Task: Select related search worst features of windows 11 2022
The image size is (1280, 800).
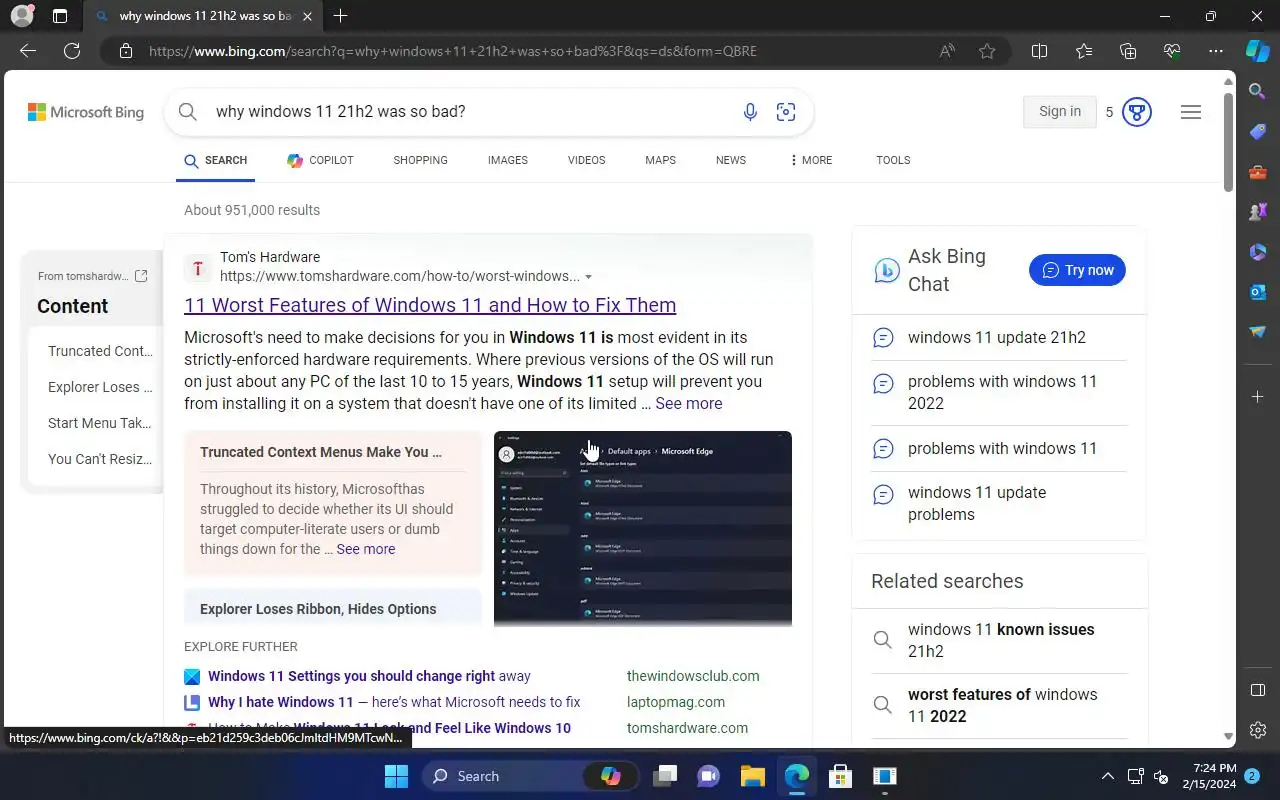Action: 1002,705
